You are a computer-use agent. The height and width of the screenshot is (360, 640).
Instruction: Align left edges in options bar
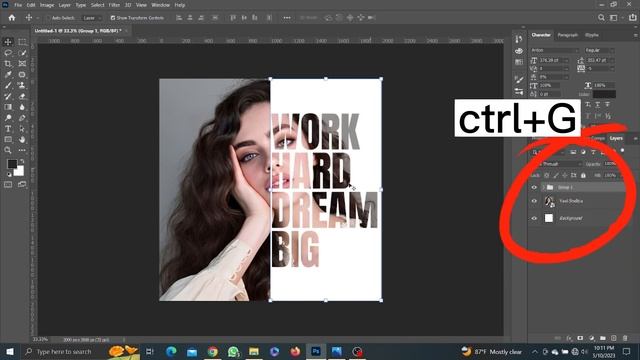pos(179,18)
